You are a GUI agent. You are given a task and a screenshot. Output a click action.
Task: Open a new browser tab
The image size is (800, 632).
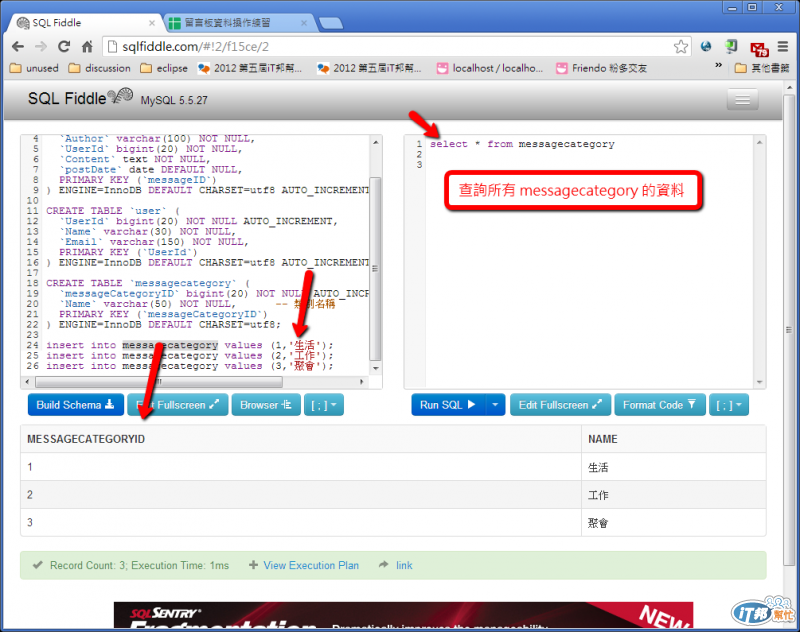pyautogui.click(x=331, y=23)
